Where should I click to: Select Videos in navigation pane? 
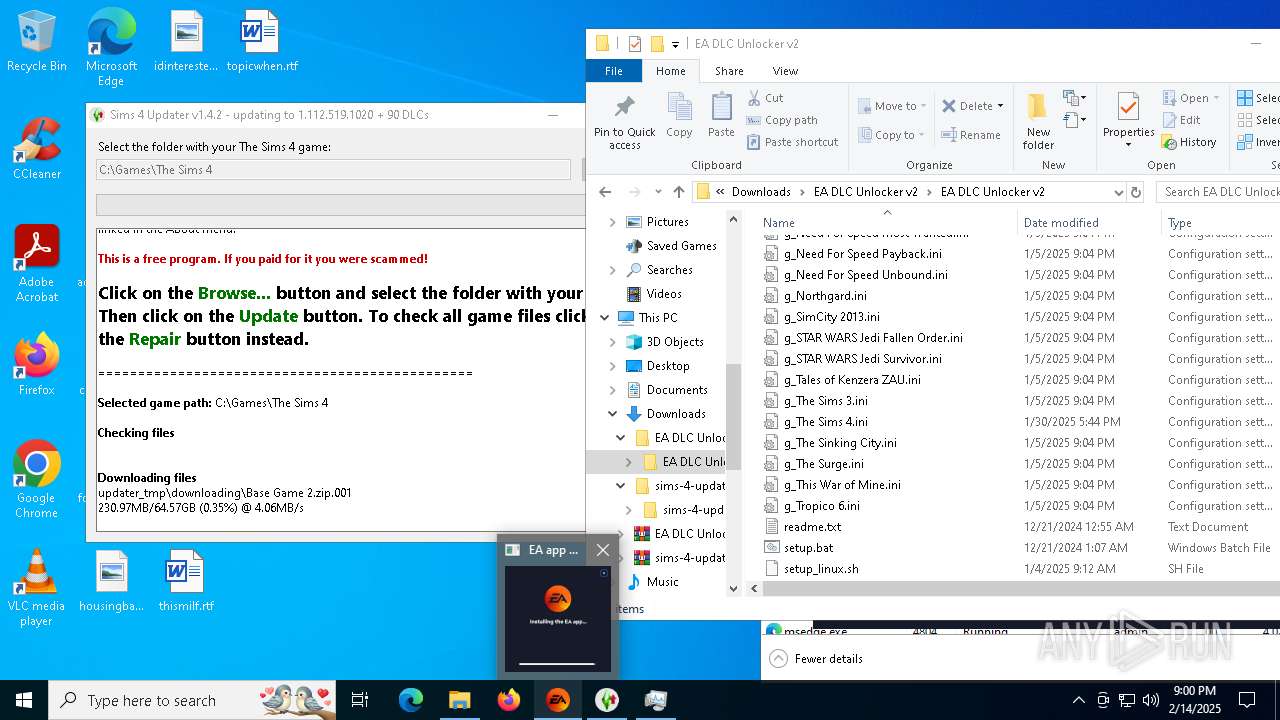pos(664,294)
